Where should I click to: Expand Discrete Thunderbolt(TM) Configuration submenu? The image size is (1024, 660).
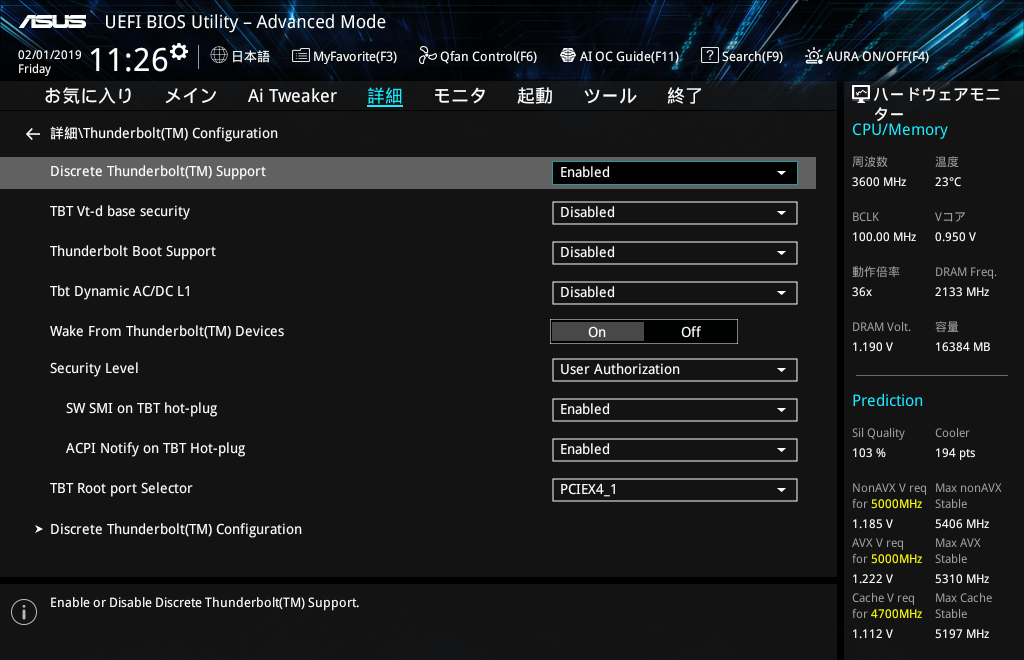point(176,529)
